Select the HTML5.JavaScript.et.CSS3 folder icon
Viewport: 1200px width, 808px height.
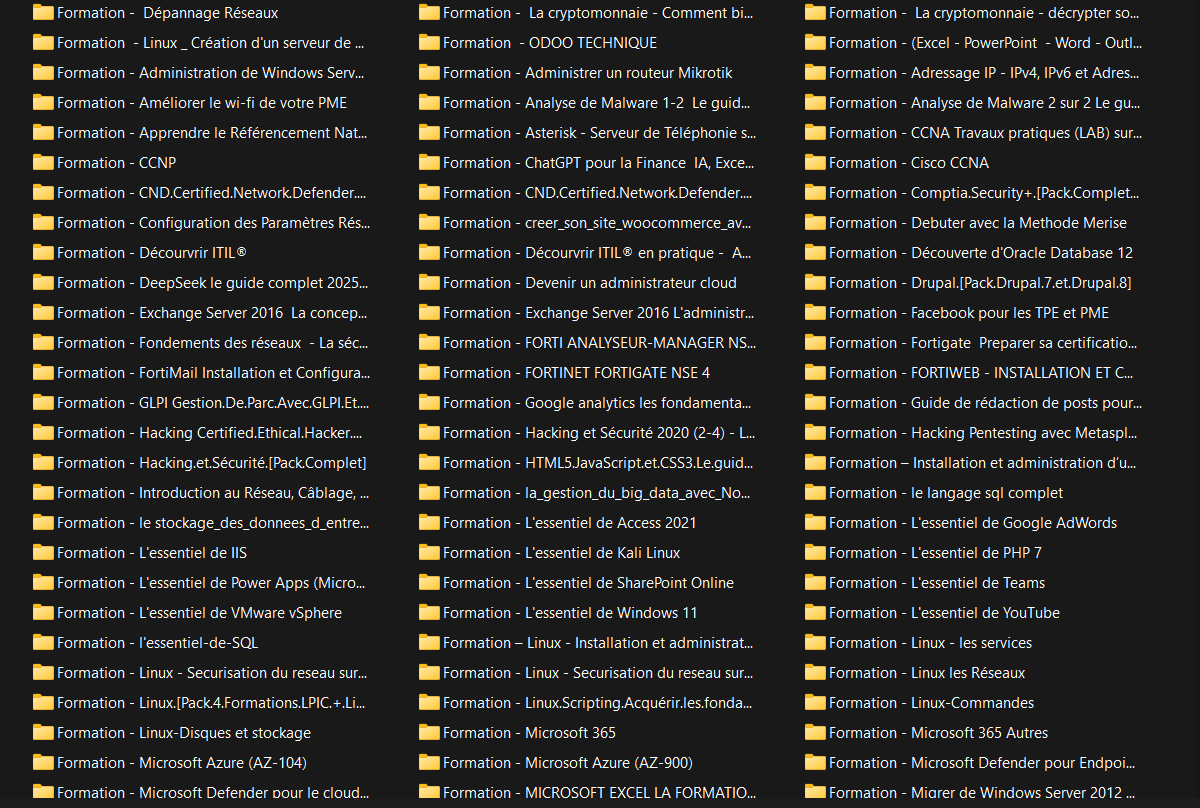point(429,463)
